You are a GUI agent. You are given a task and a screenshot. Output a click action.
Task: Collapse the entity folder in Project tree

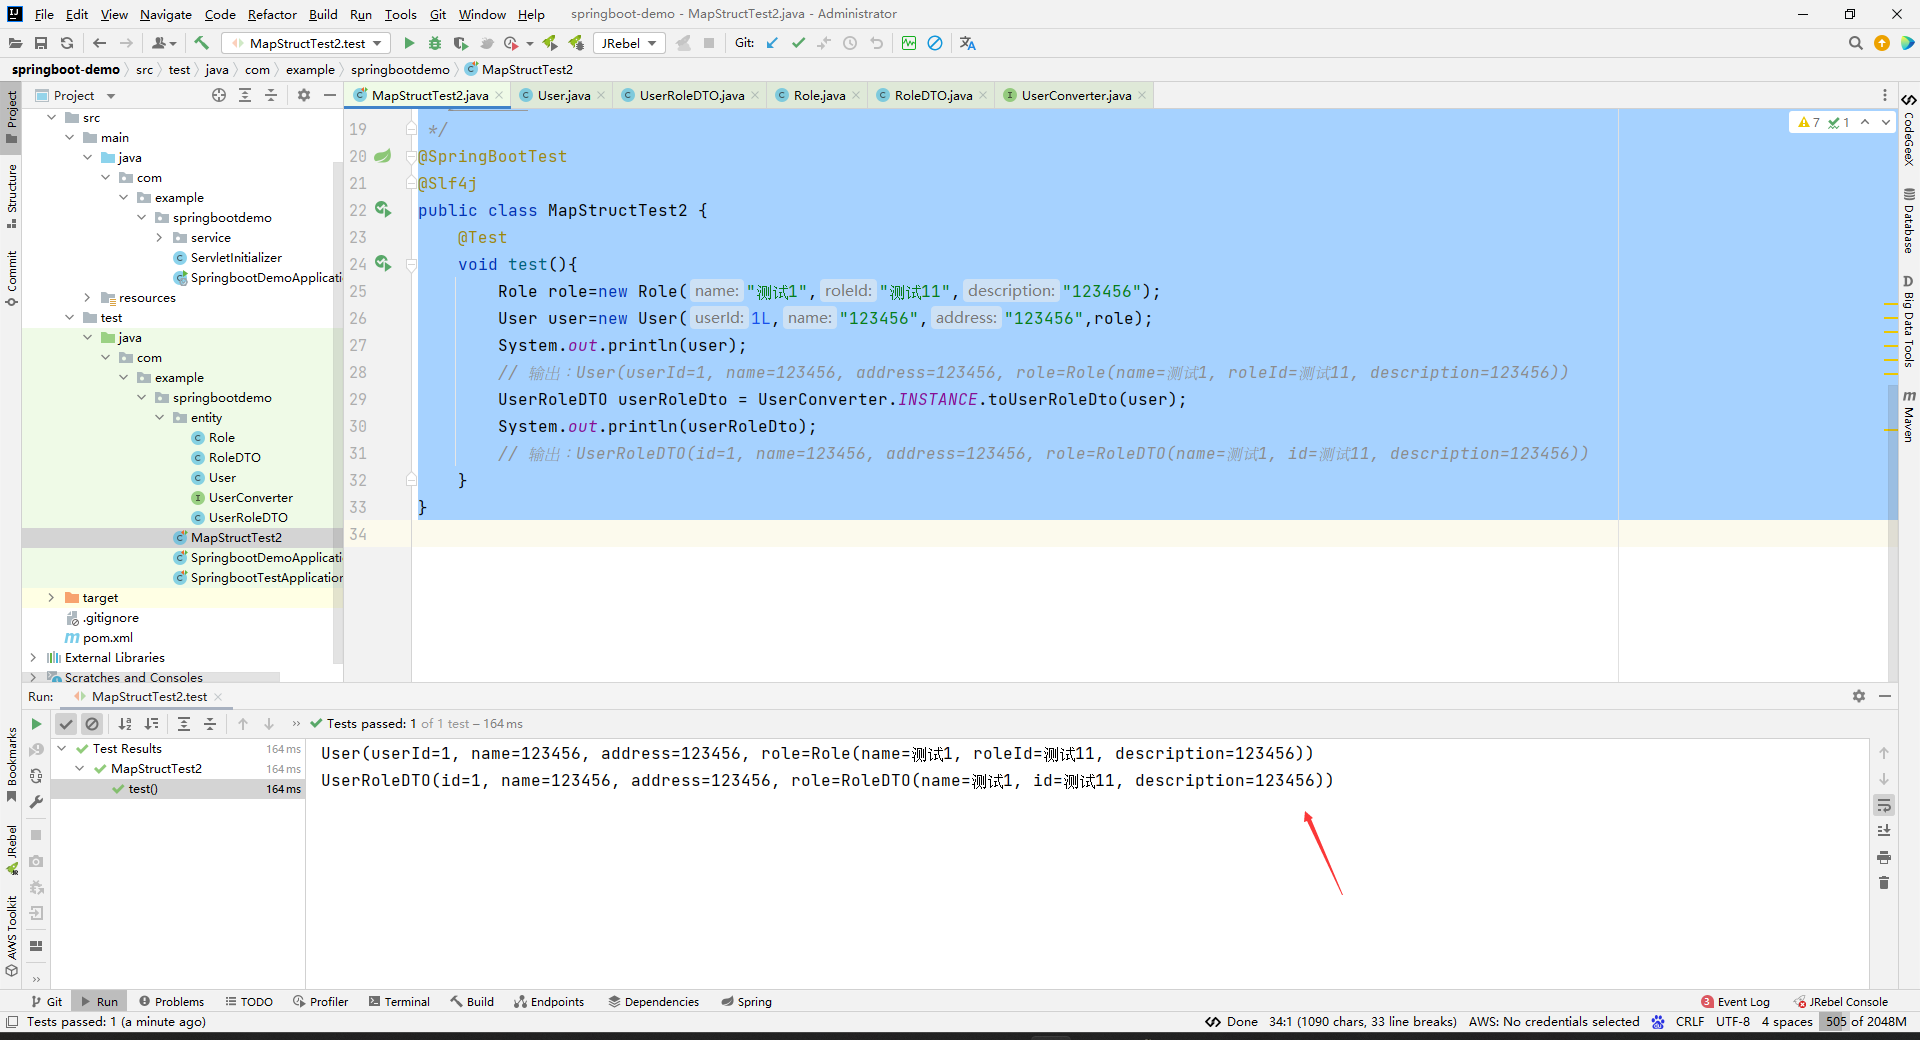point(160,417)
